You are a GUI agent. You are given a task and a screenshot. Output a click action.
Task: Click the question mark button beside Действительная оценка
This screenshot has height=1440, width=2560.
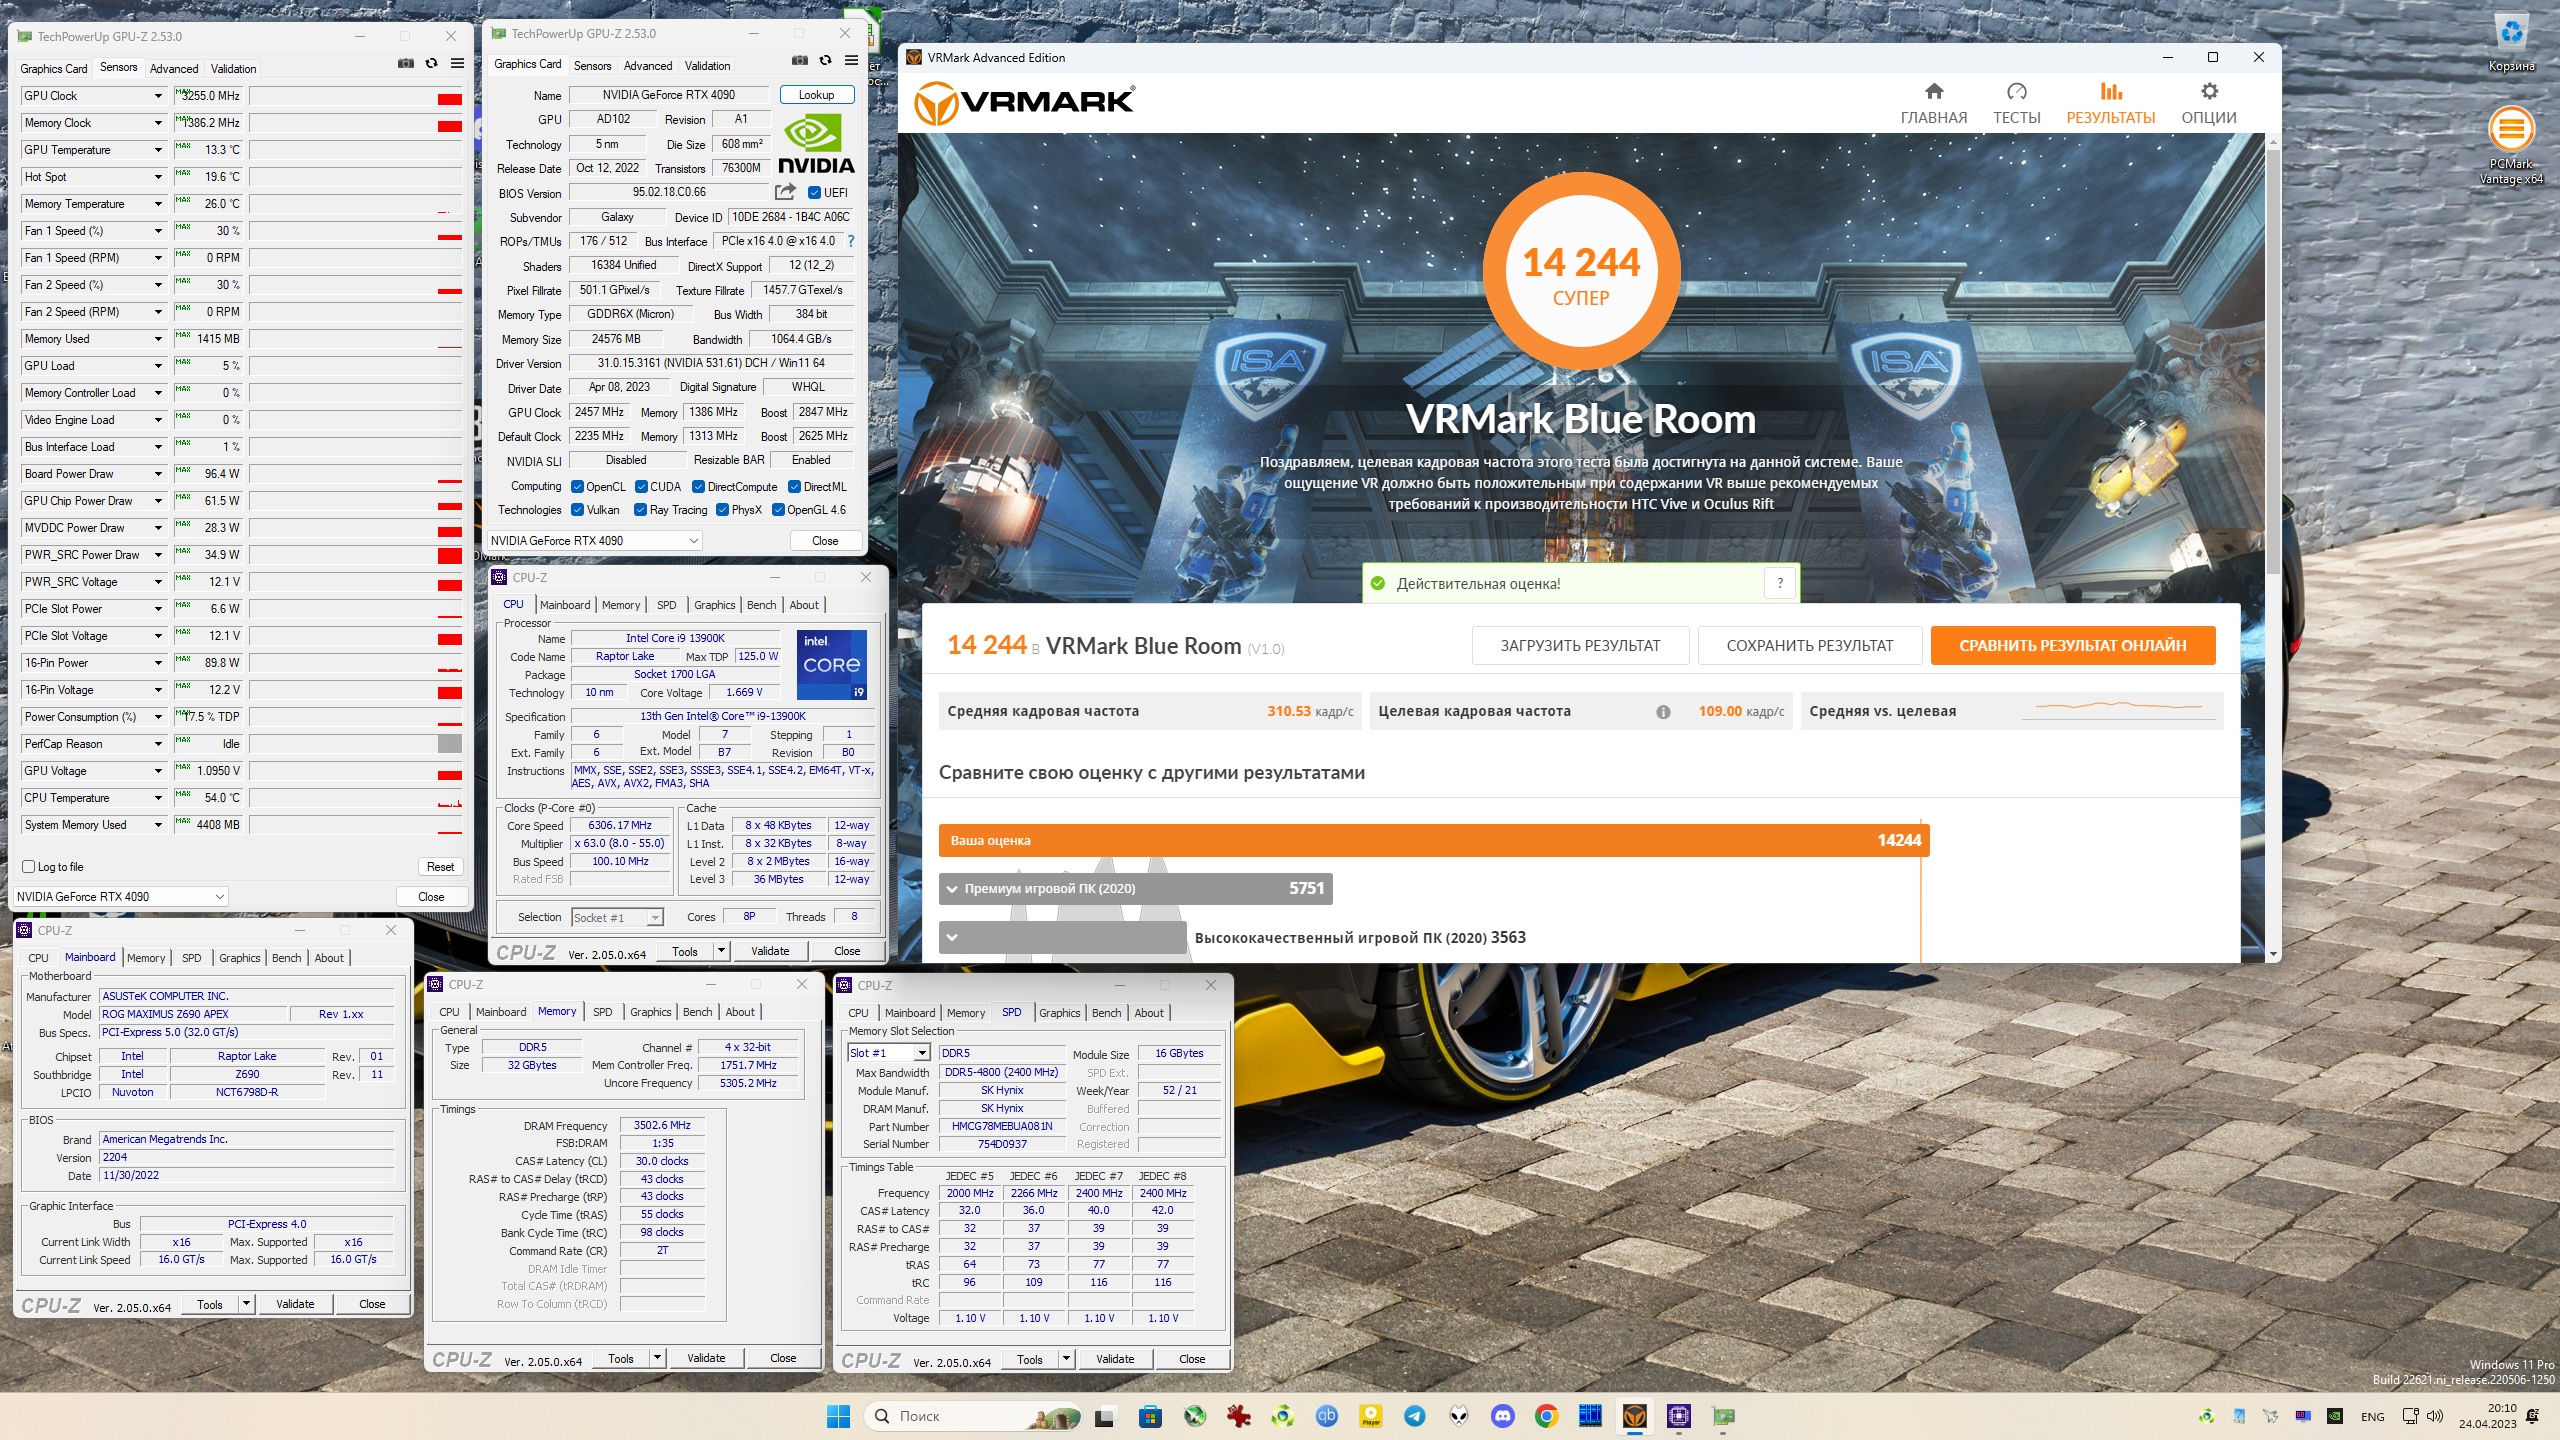point(1780,583)
